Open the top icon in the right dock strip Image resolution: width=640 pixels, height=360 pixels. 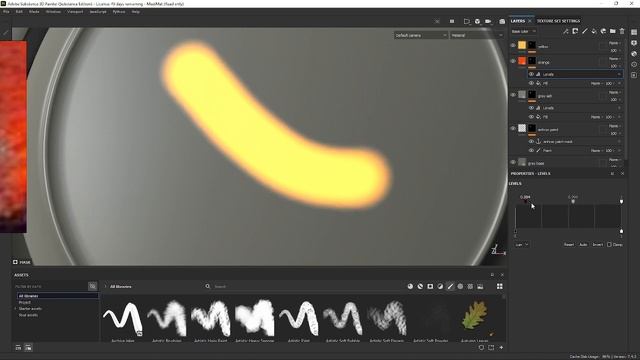point(634,32)
